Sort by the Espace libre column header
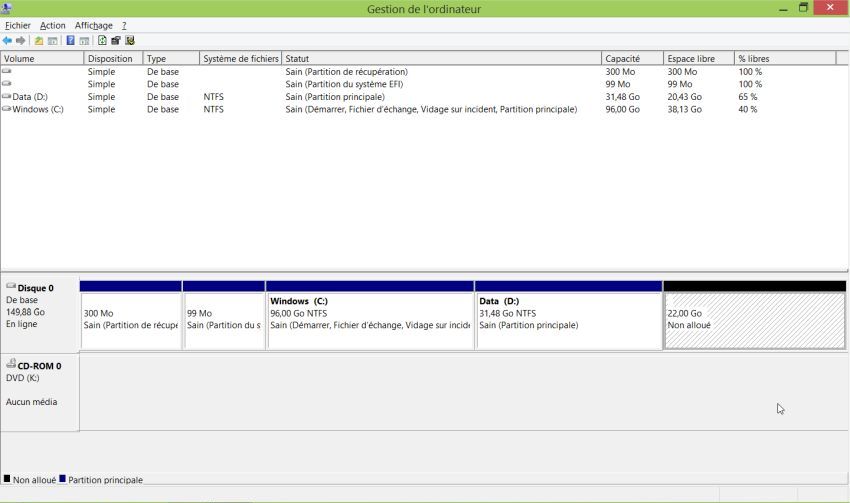The width and height of the screenshot is (850, 503). coord(699,59)
